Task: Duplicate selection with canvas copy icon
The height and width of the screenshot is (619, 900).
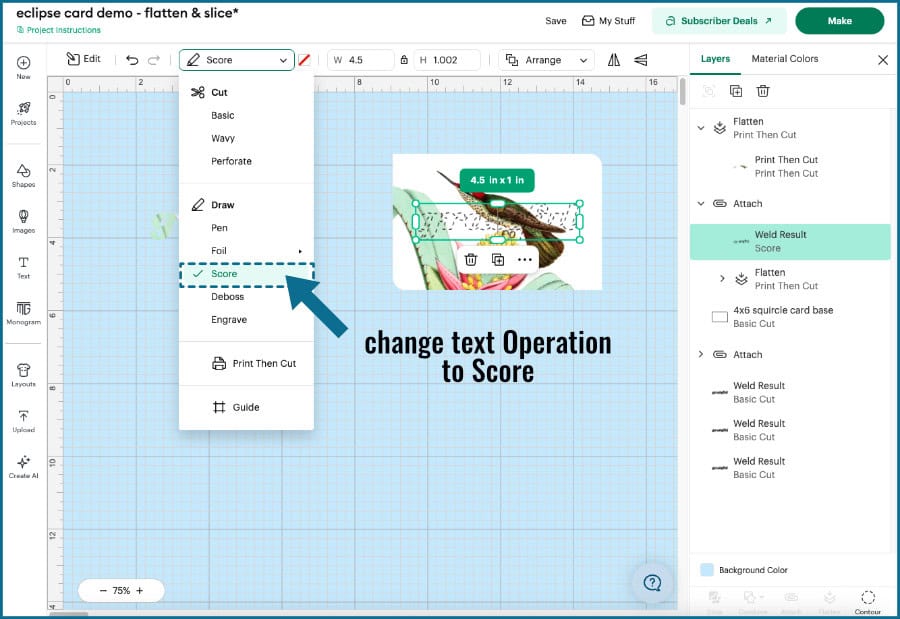Action: pyautogui.click(x=498, y=260)
